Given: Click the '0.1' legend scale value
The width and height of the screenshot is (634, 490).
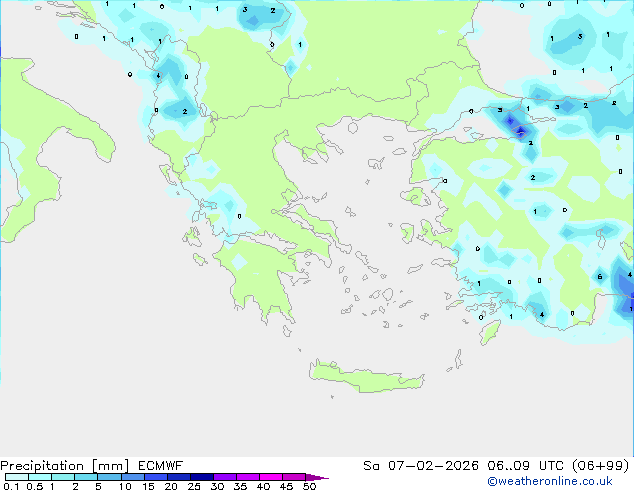Looking at the screenshot, I should pos(11,486).
